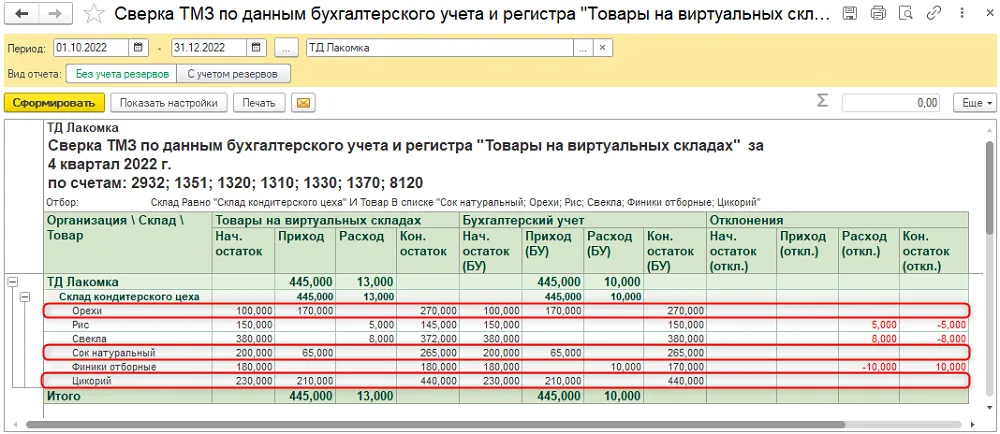Click the Кон. остаток (БУ) column header
Image resolution: width=1000 pixels, height=434 pixels.
pyautogui.click(x=675, y=251)
